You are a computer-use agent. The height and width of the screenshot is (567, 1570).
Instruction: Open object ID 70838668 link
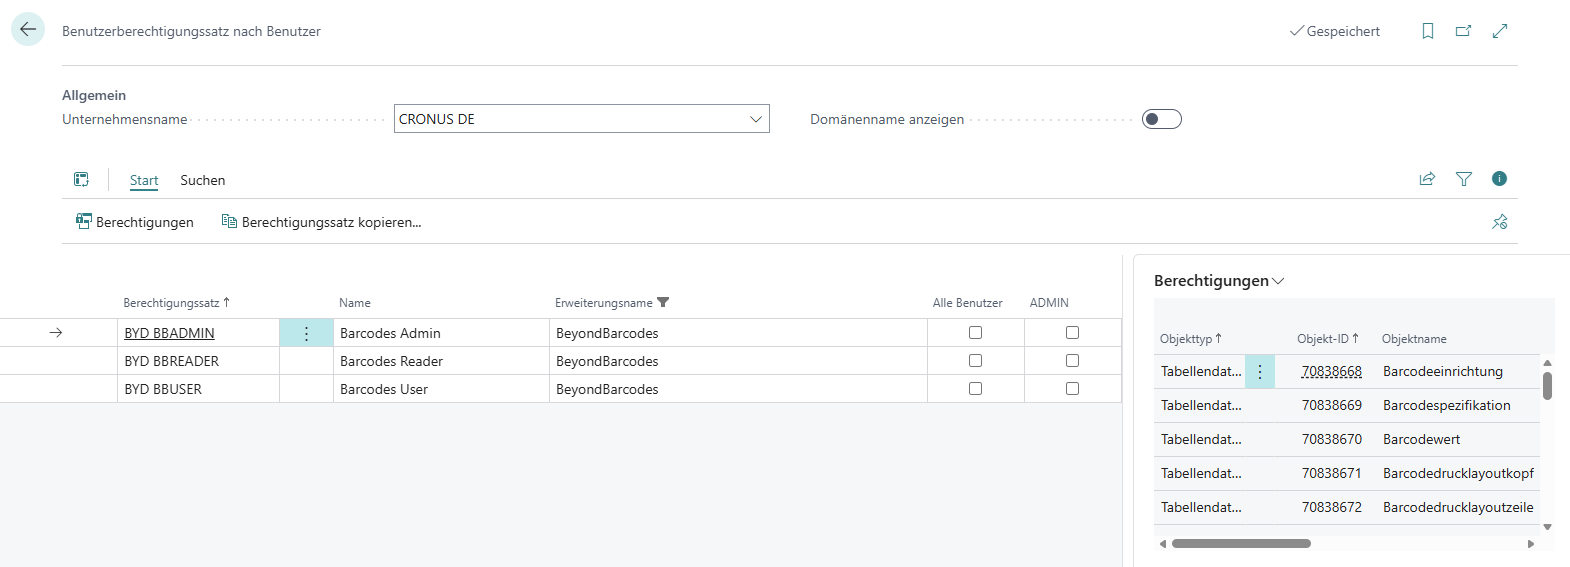[x=1331, y=371]
